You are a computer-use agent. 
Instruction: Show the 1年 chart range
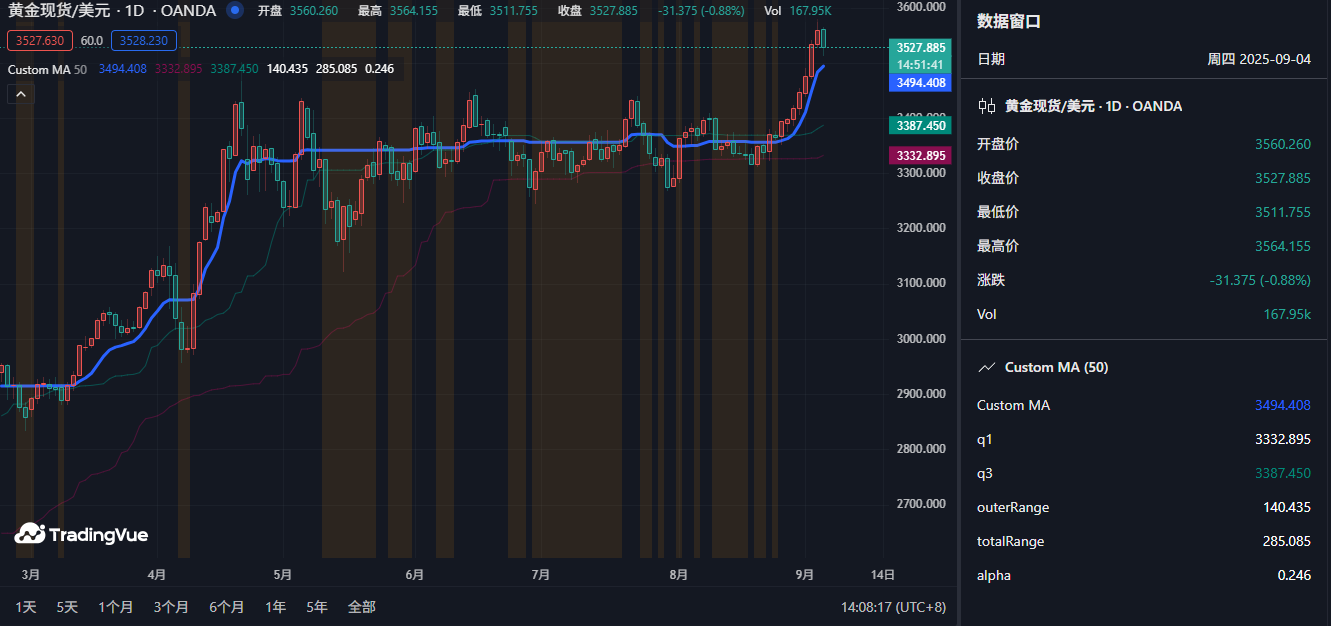coord(275,607)
